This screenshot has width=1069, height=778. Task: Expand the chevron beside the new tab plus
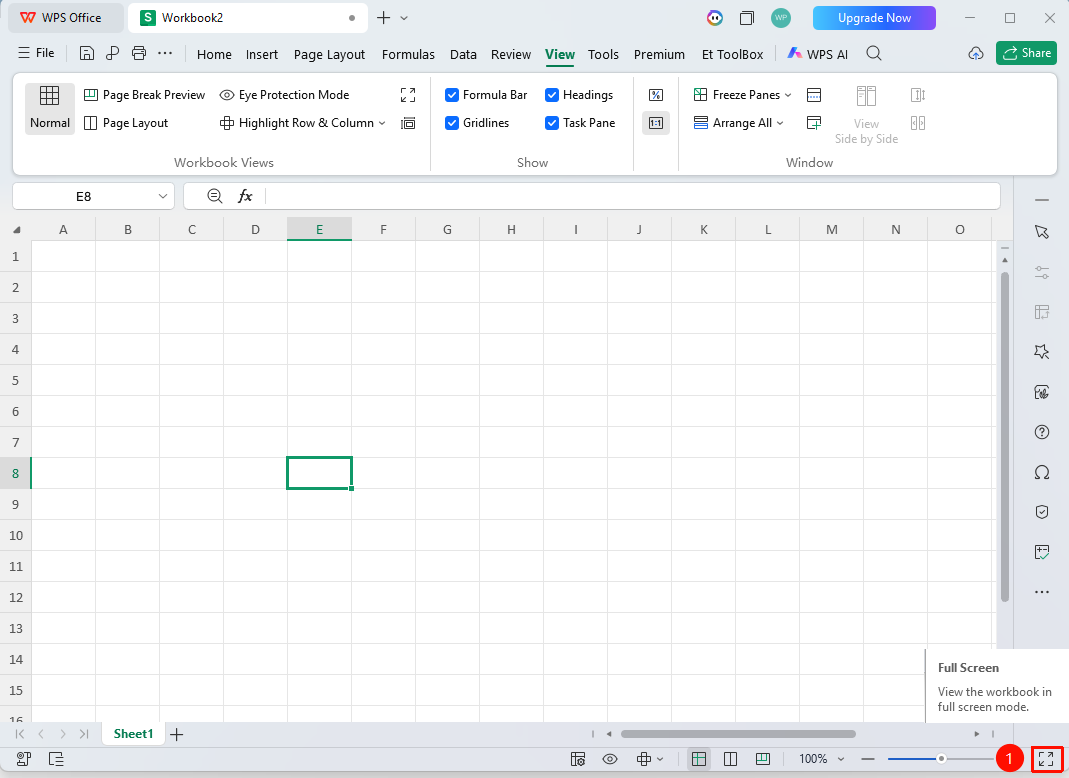pos(404,18)
